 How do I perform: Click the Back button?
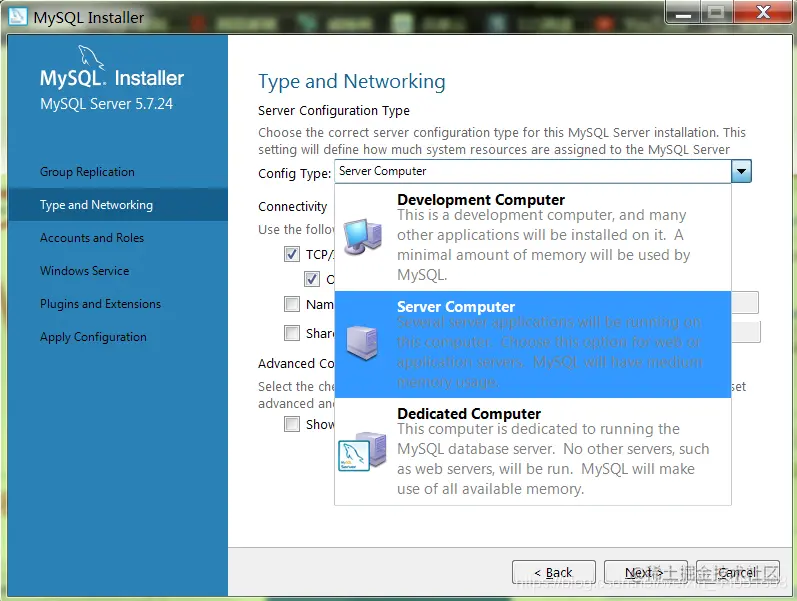click(554, 573)
